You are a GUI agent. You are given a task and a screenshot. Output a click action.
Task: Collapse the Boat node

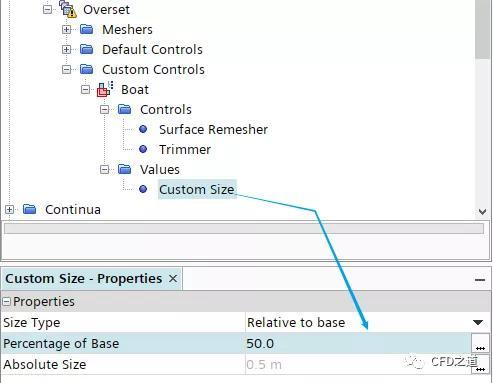click(85, 89)
